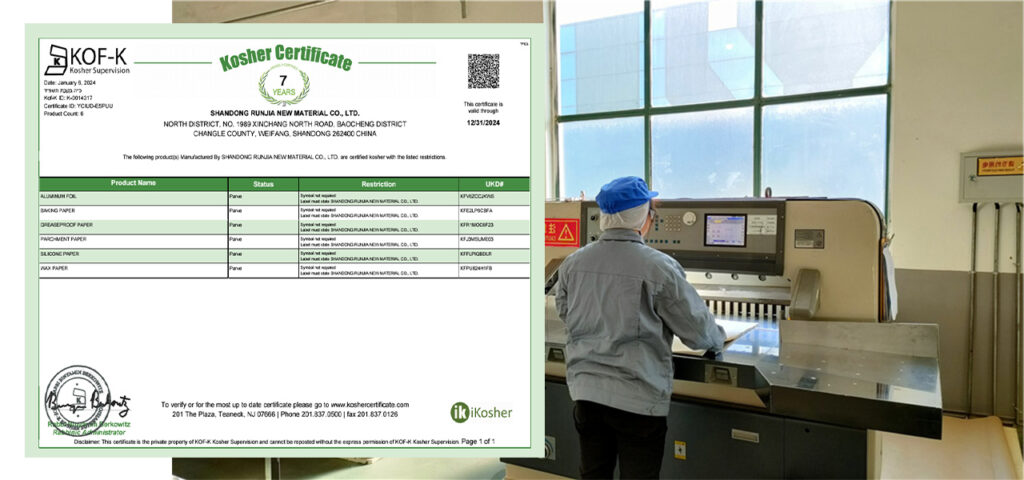Screen dimensions: 1024x480
Task: Click the QR code on the certificate
Action: pyautogui.click(x=483, y=71)
